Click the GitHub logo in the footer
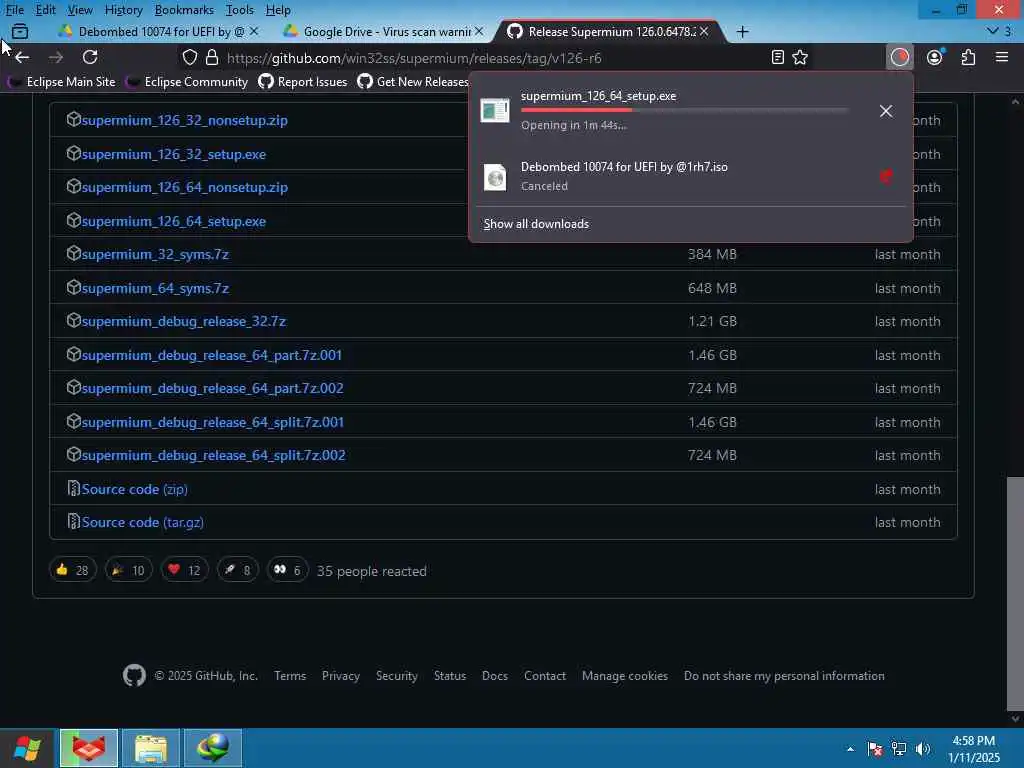Viewport: 1024px width, 768px height. click(135, 675)
